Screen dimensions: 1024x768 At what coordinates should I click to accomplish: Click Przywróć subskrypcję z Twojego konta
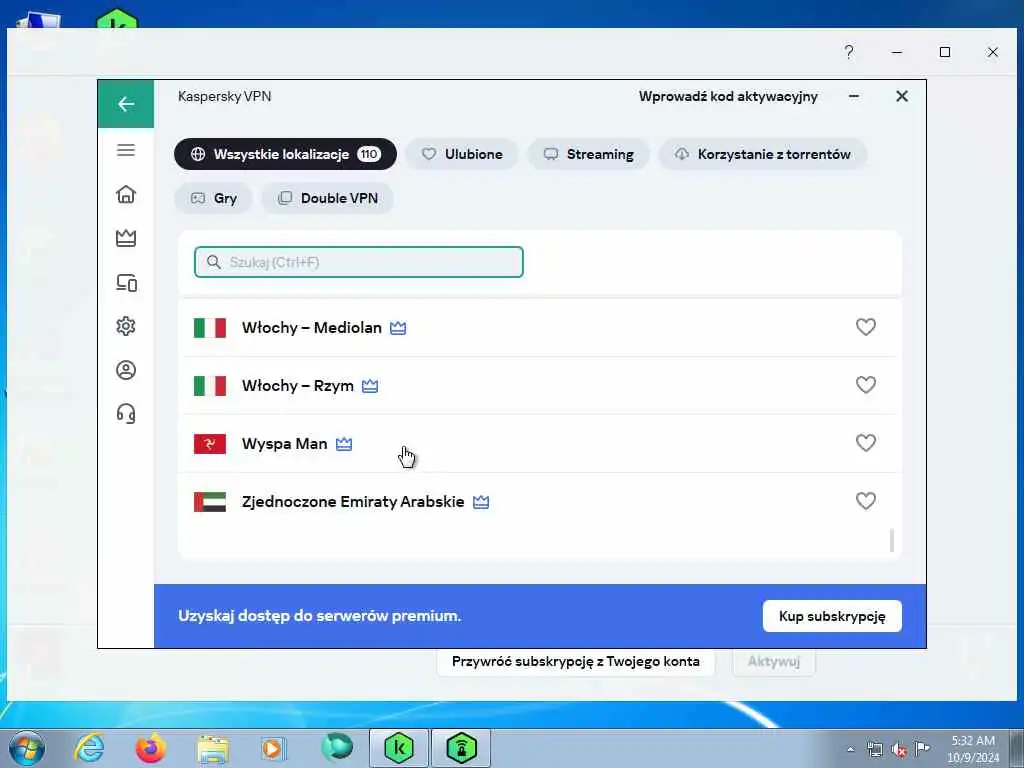(x=575, y=662)
